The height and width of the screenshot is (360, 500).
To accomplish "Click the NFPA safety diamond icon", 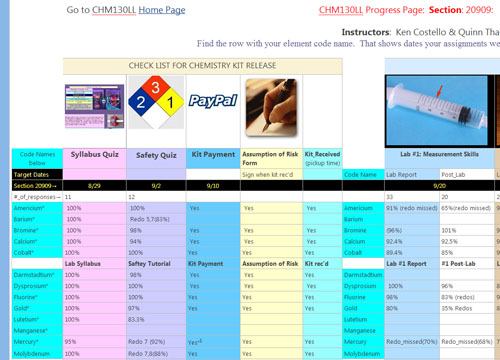I will coord(156,102).
